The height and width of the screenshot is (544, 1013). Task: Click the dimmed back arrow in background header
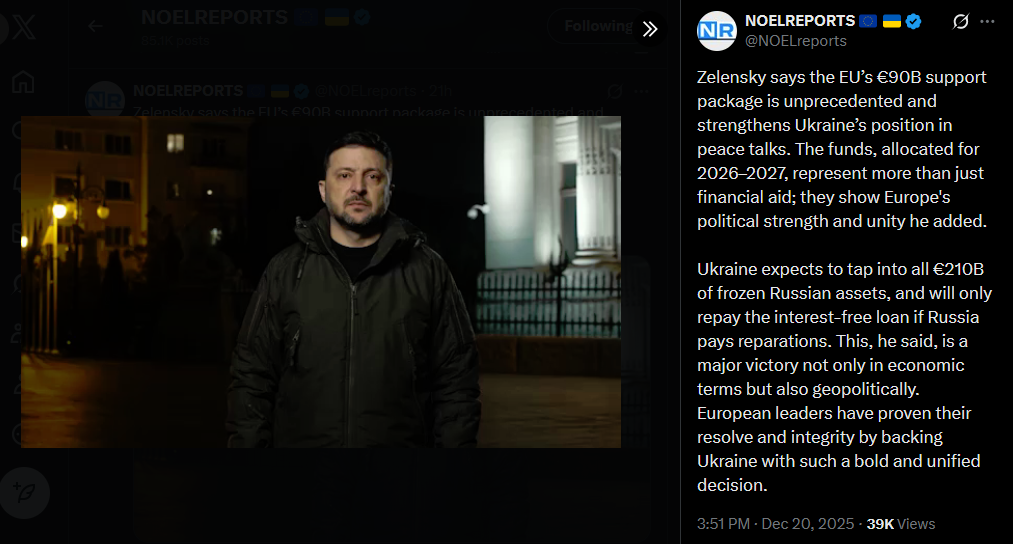coord(96,26)
